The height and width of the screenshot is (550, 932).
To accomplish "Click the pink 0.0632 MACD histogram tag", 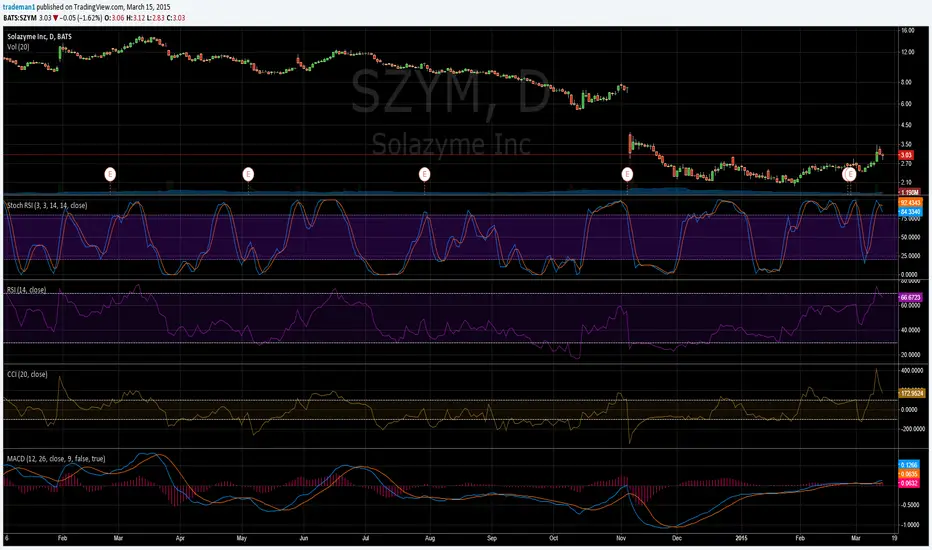I will (x=909, y=483).
